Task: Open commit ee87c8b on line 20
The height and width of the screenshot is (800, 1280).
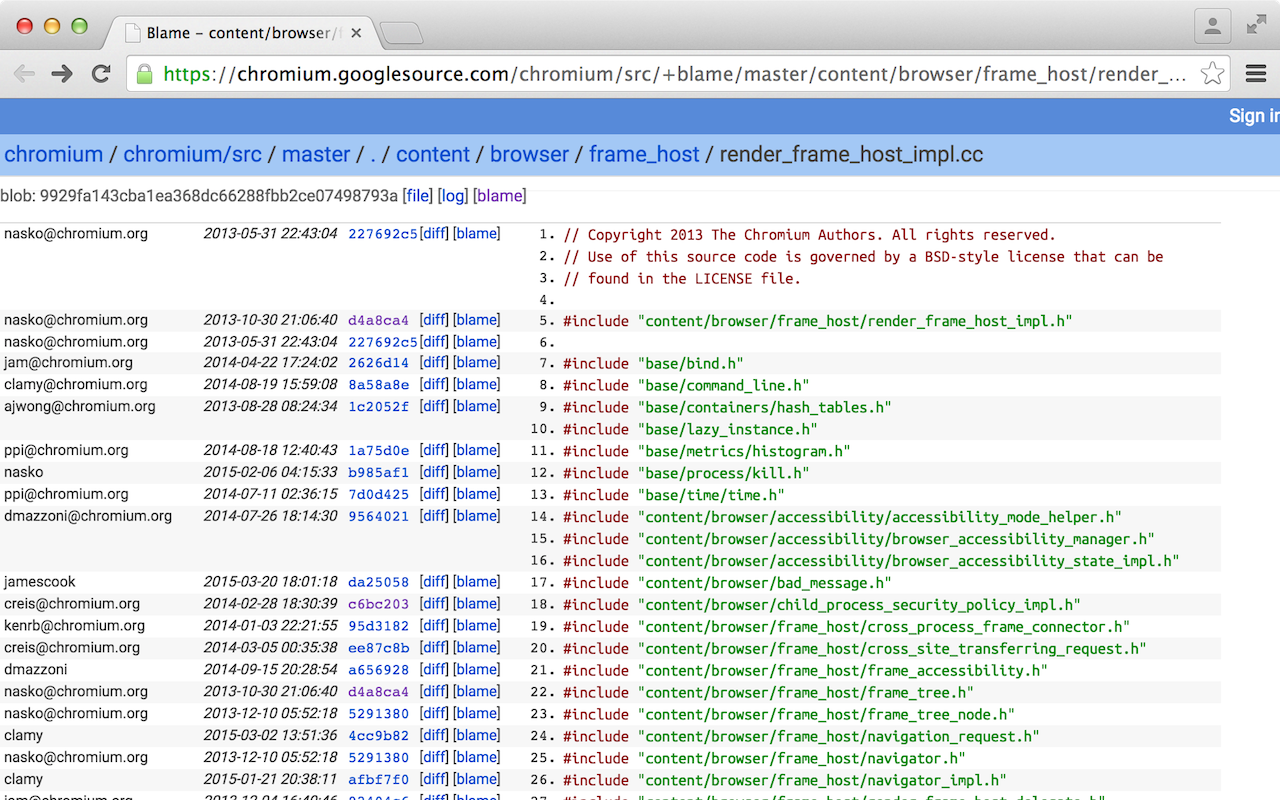Action: [x=378, y=648]
